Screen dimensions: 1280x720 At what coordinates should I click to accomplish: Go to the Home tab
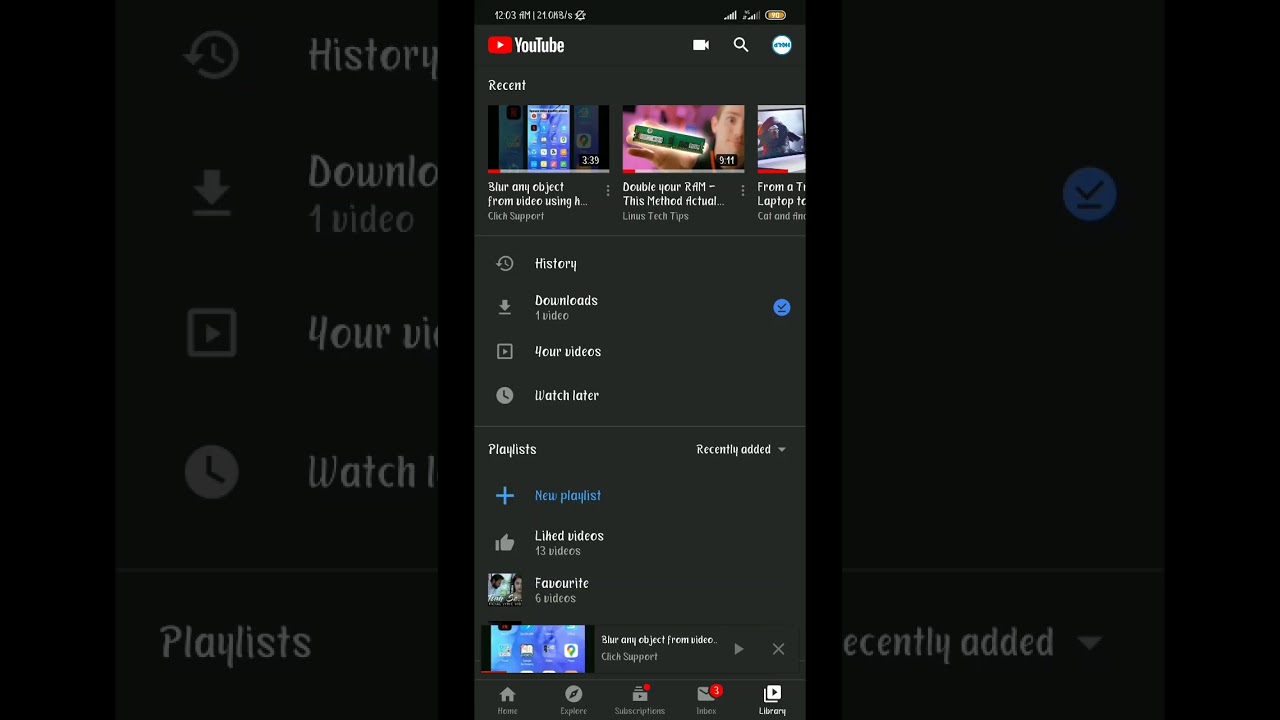(507, 700)
